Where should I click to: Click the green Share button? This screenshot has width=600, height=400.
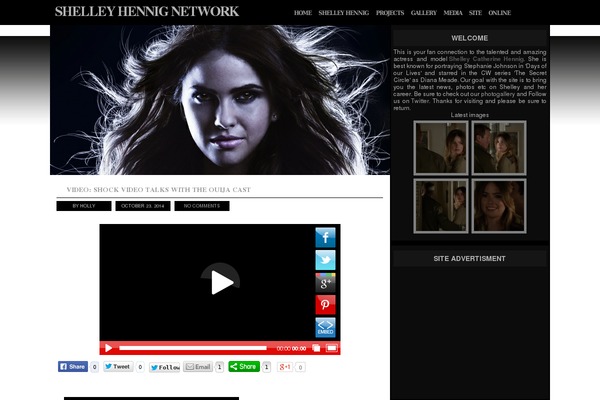(244, 367)
